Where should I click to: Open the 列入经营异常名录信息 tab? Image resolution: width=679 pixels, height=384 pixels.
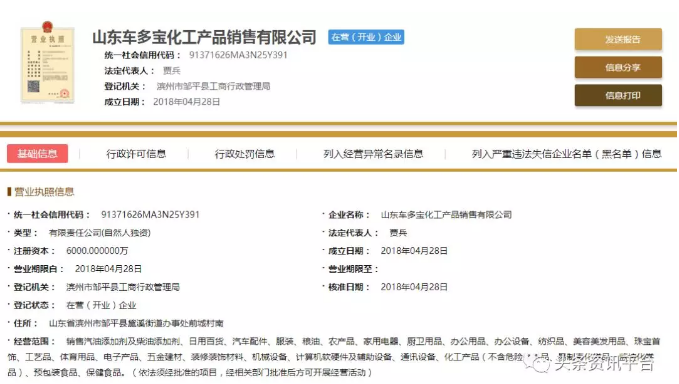(373, 154)
